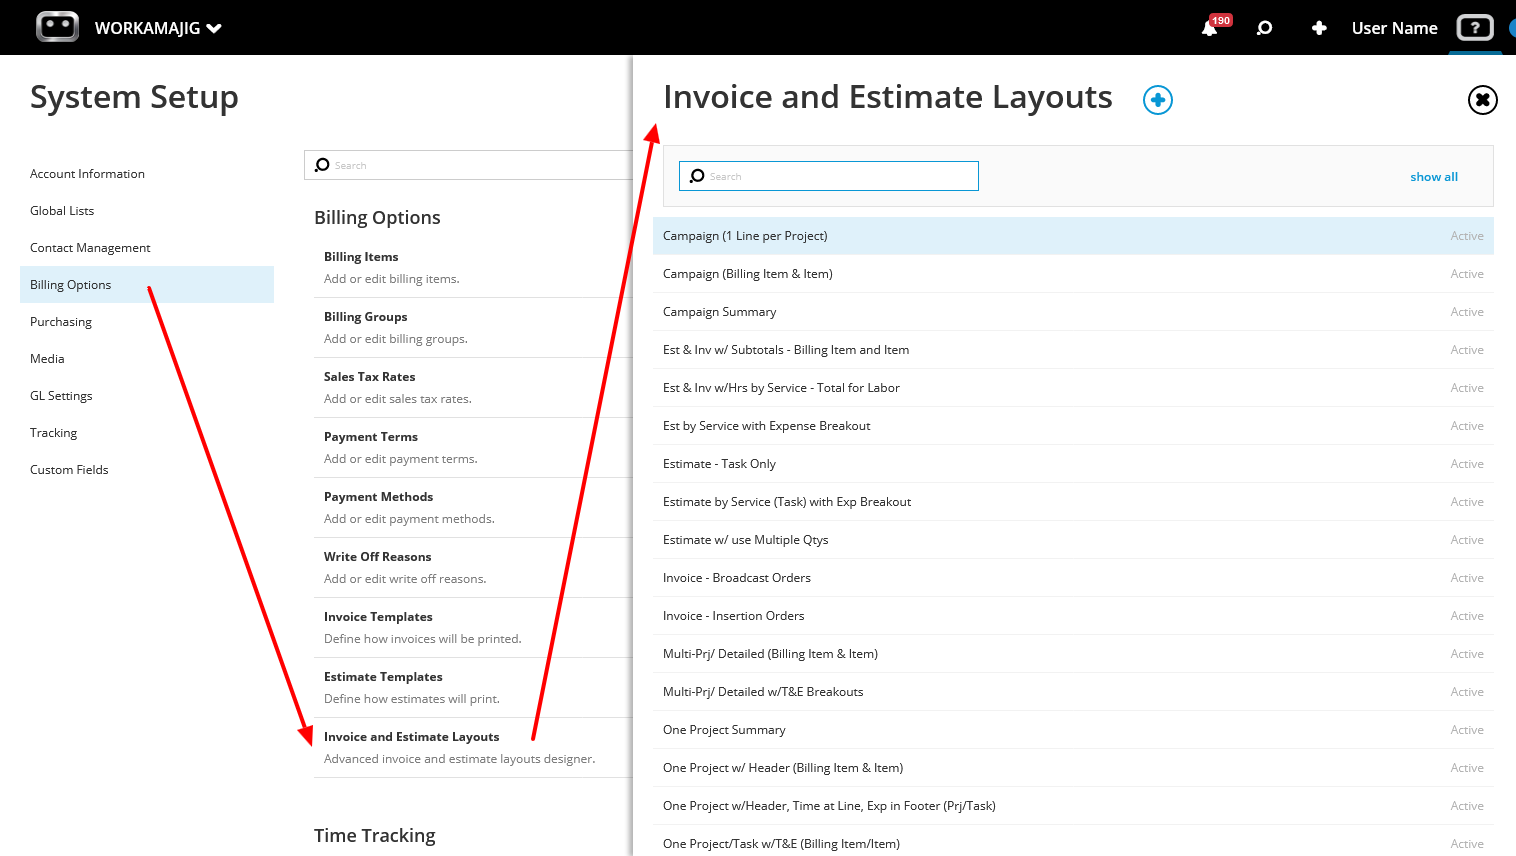This screenshot has width=1516, height=856.
Task: Select Purchasing in the sidebar
Action: coord(147,322)
